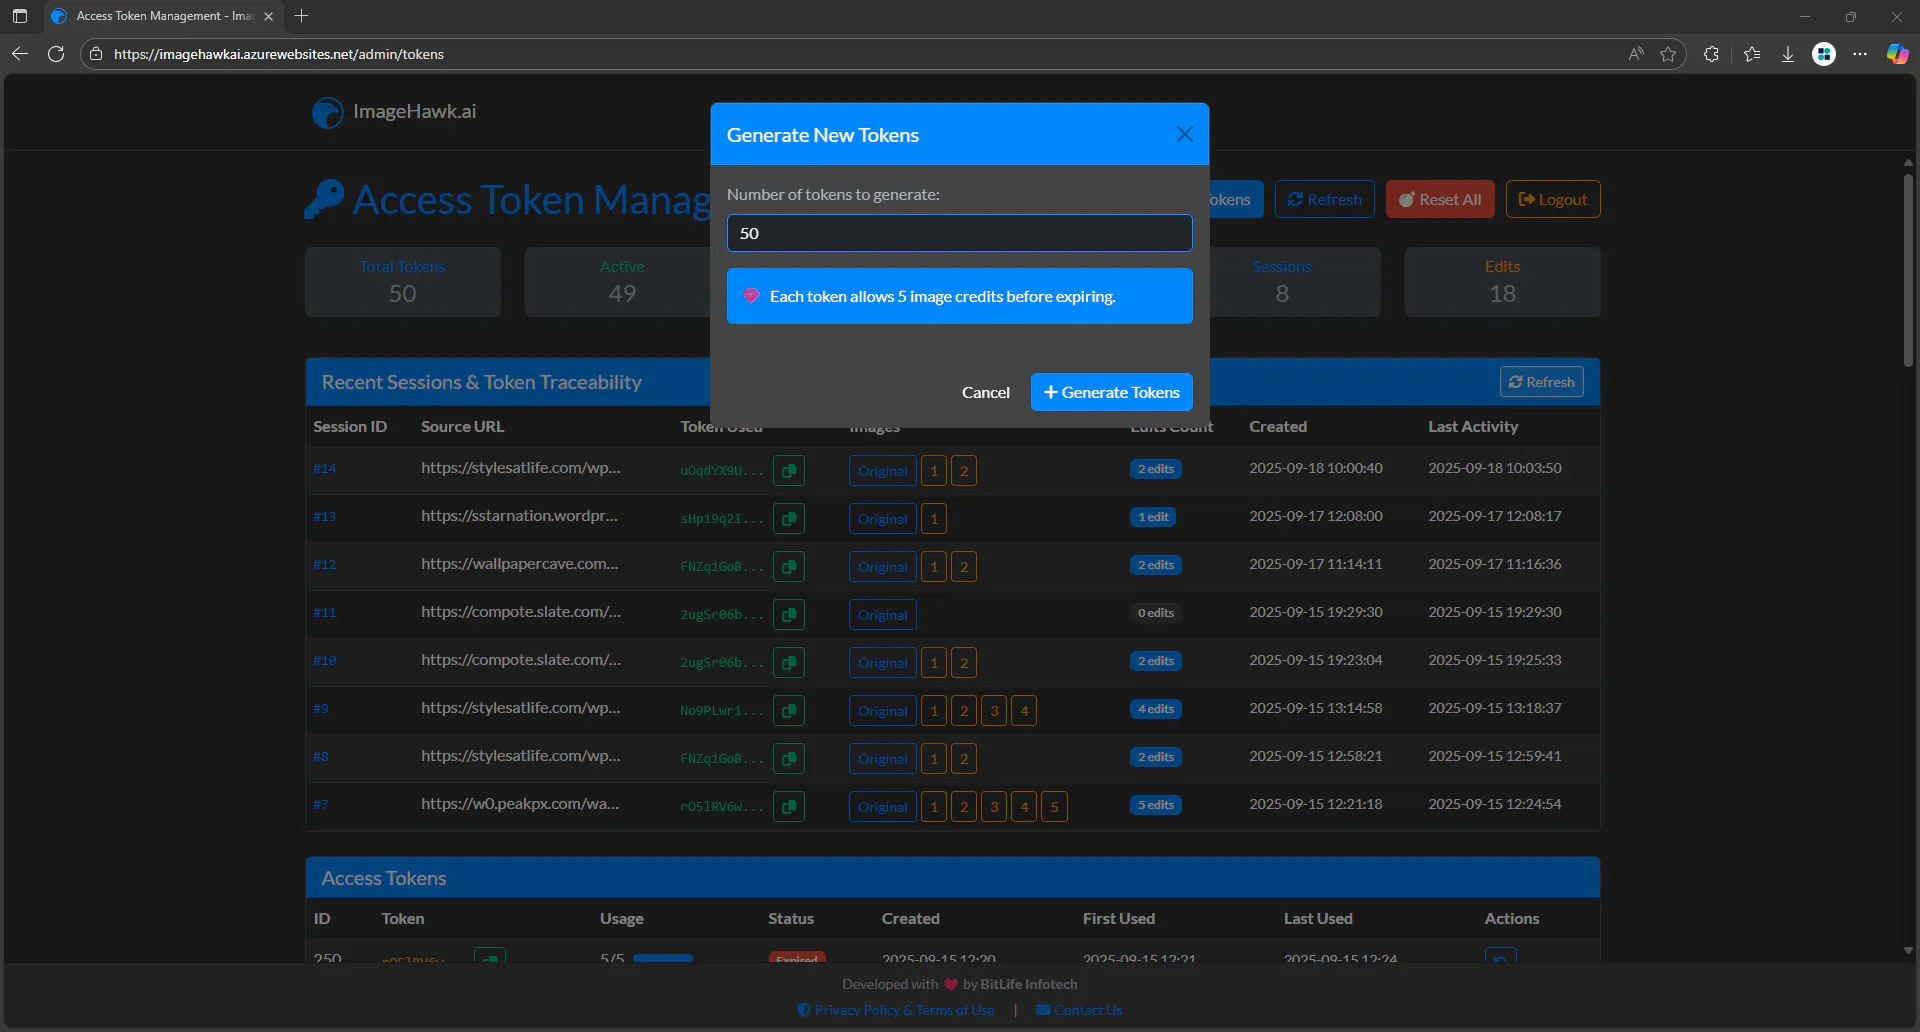Copy token for session #13
1920x1032 pixels.
pos(789,518)
